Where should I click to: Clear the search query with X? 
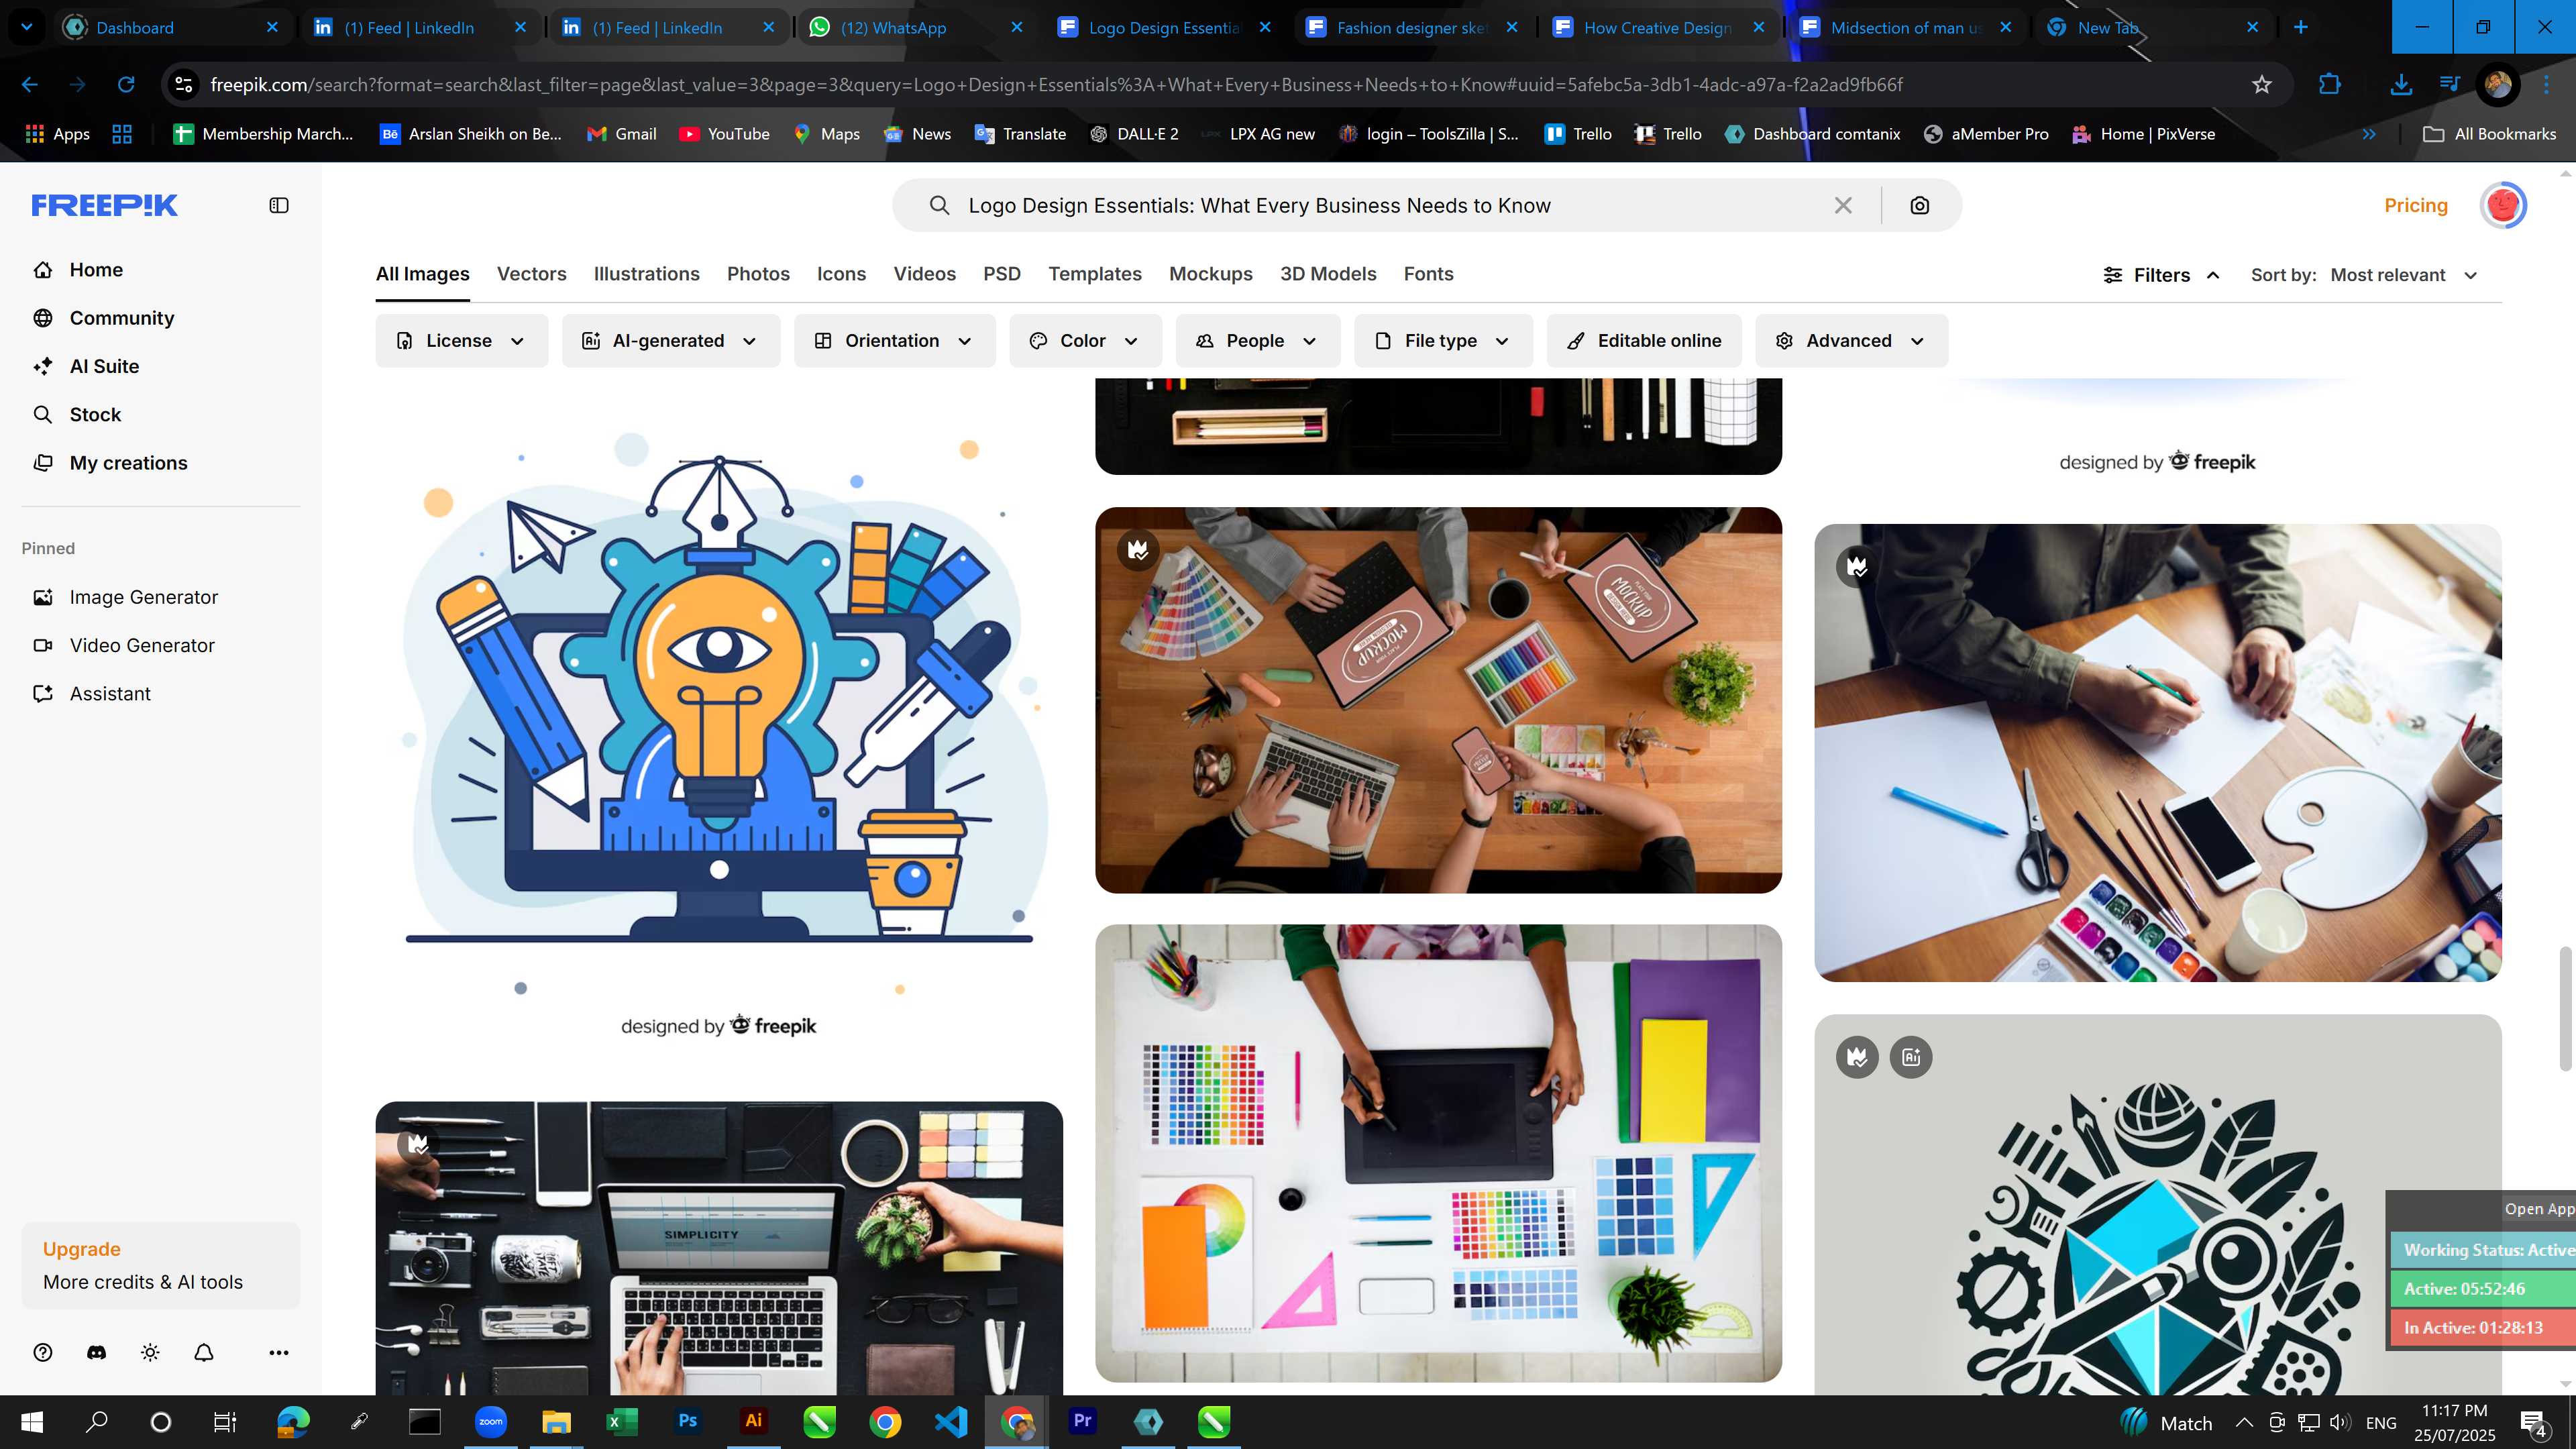click(1843, 205)
